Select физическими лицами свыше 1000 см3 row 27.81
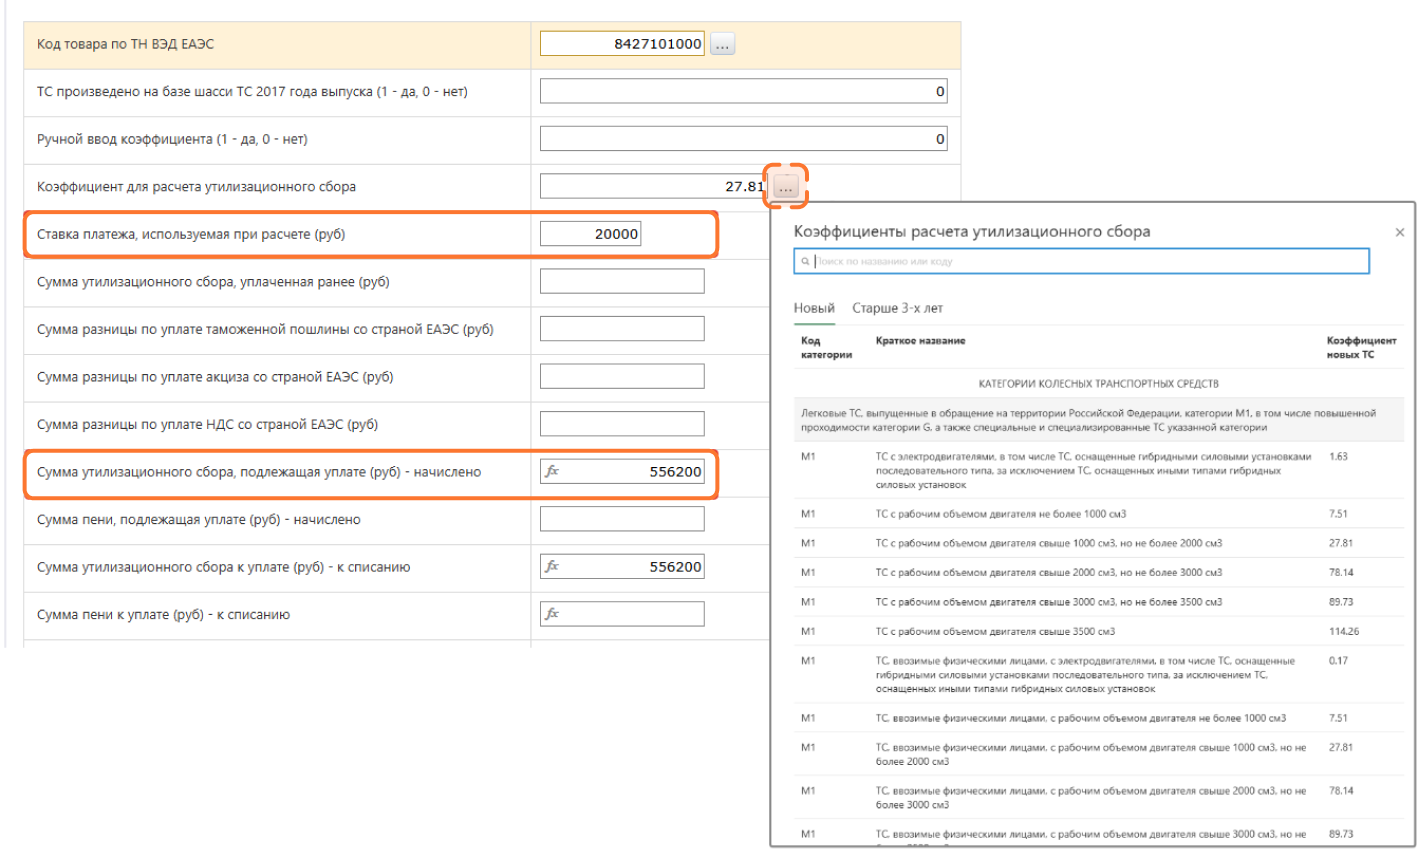1418x859 pixels. click(x=1099, y=754)
